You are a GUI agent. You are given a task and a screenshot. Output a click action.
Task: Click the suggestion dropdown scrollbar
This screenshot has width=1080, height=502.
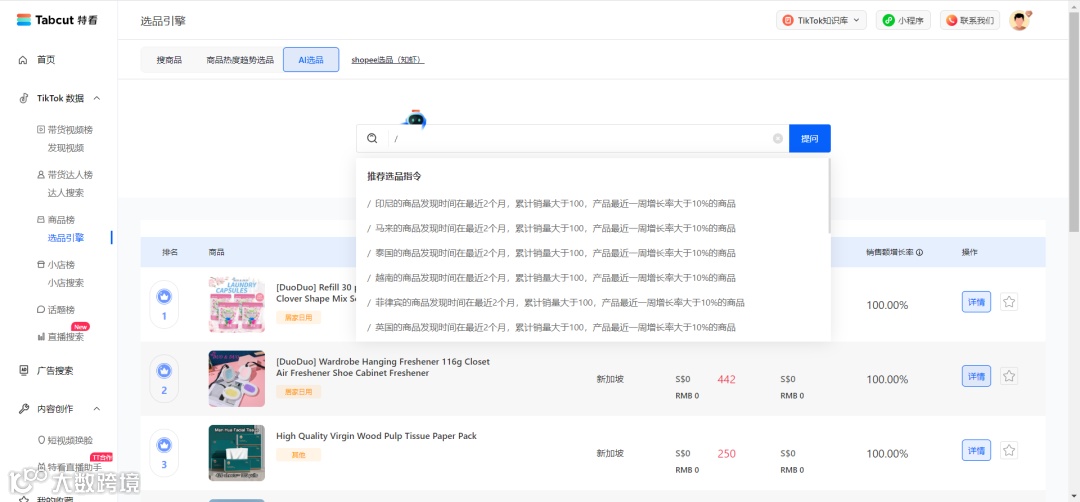[829, 196]
